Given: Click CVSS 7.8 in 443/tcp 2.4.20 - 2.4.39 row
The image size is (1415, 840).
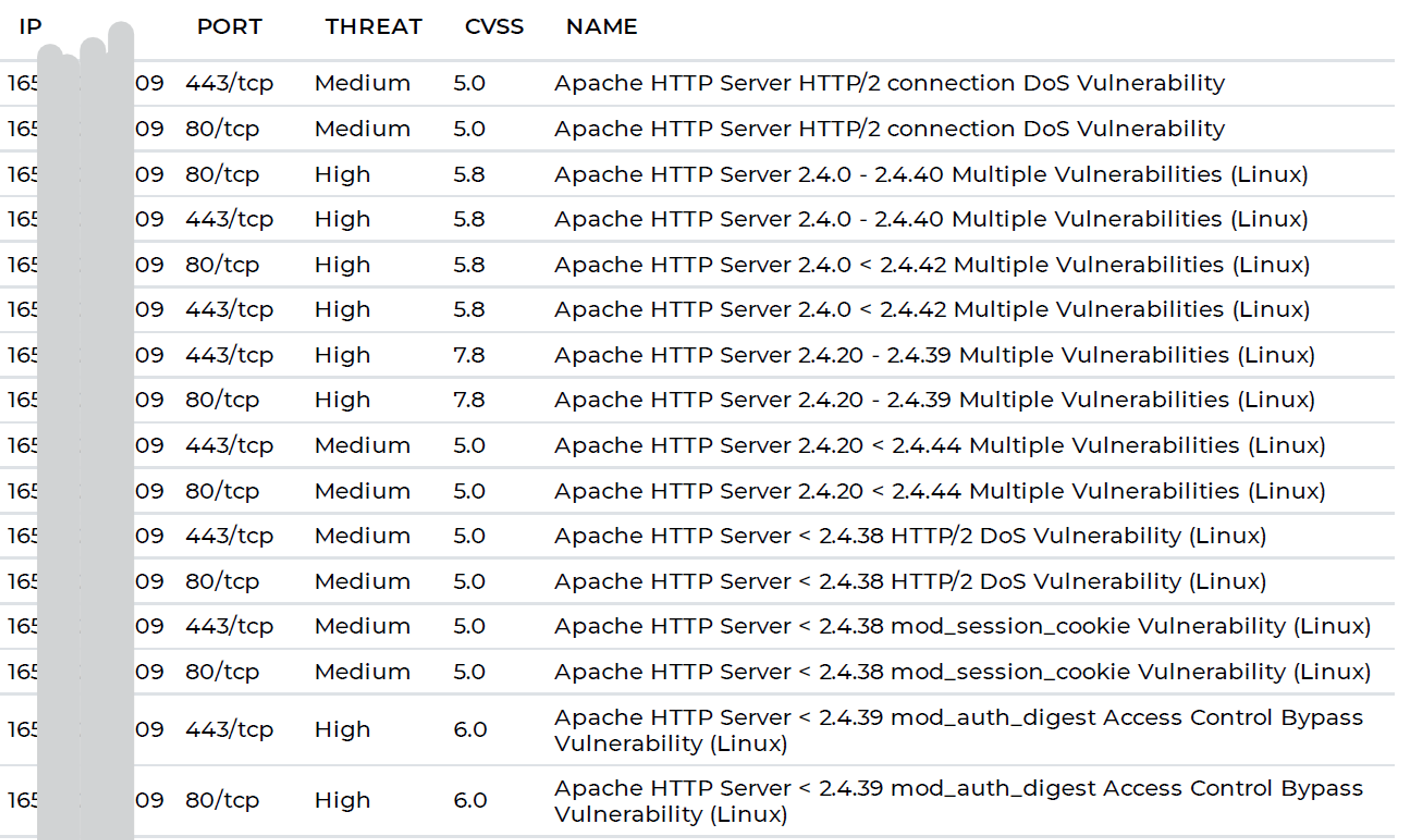Looking at the screenshot, I should click(470, 356).
